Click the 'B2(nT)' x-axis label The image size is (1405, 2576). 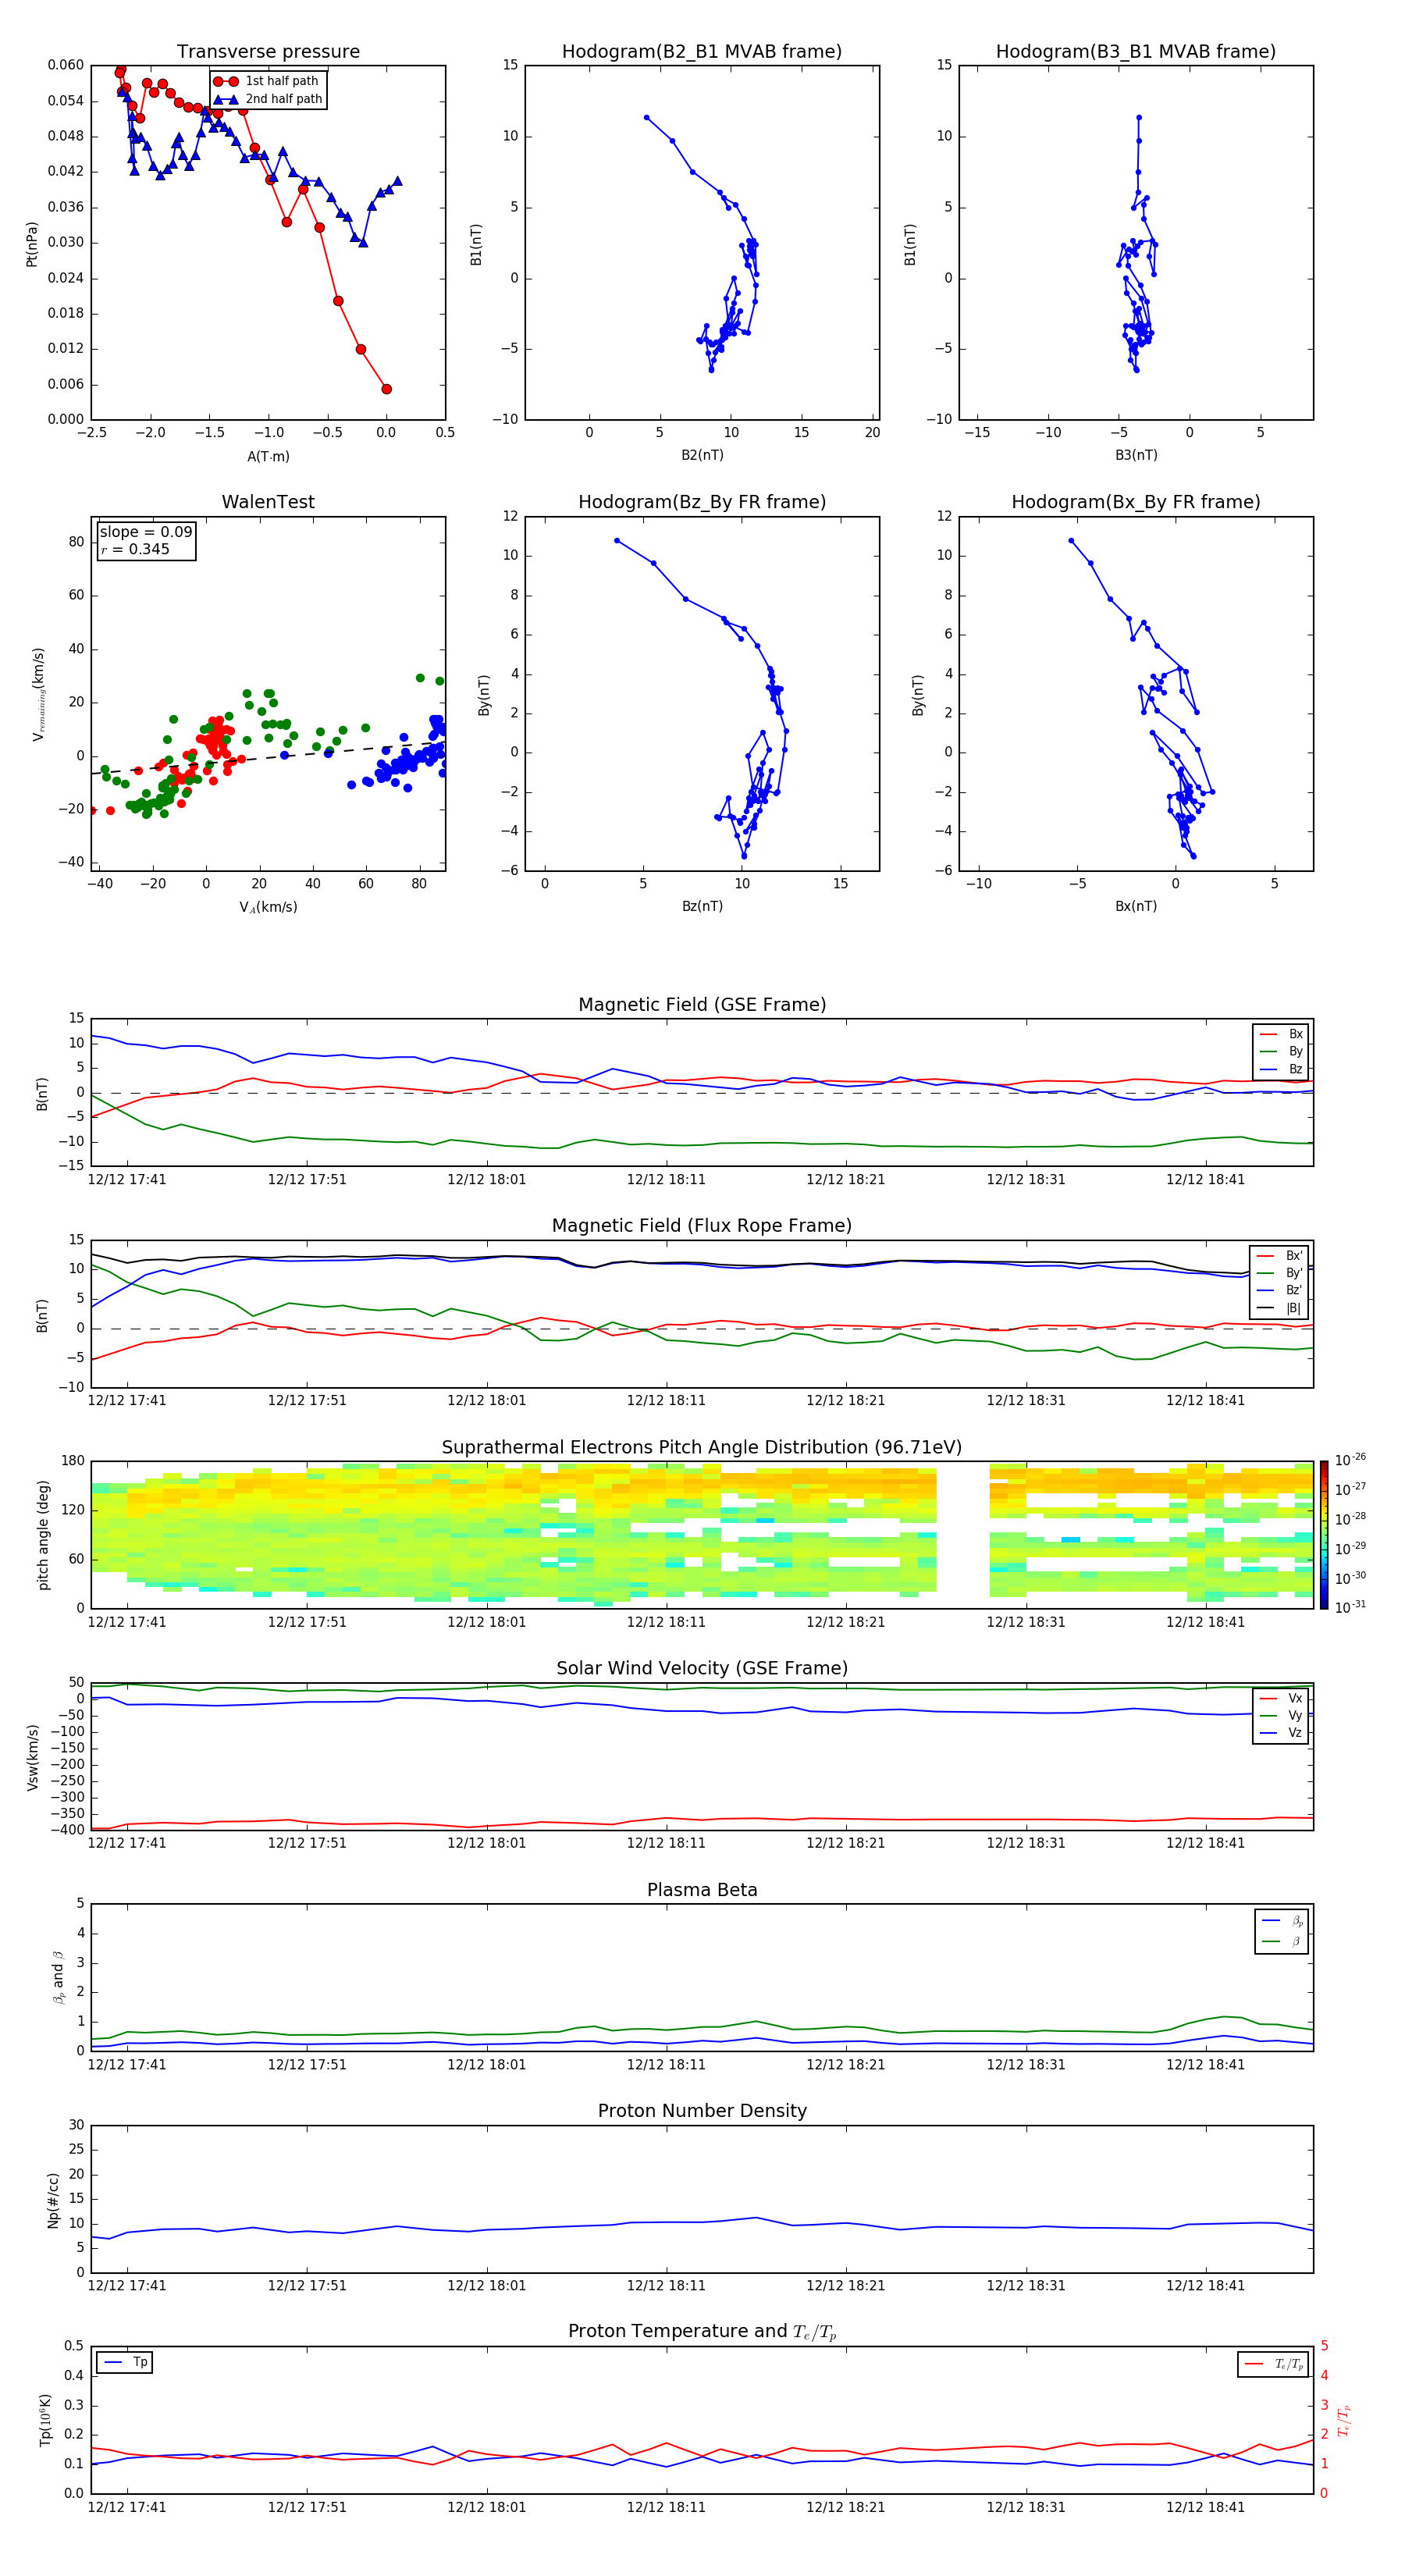tap(702, 455)
